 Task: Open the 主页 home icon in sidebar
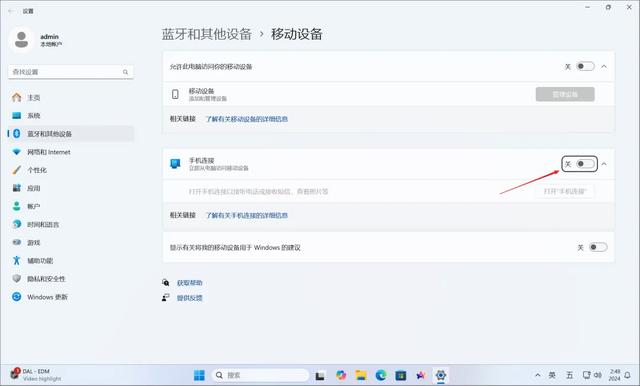17,98
